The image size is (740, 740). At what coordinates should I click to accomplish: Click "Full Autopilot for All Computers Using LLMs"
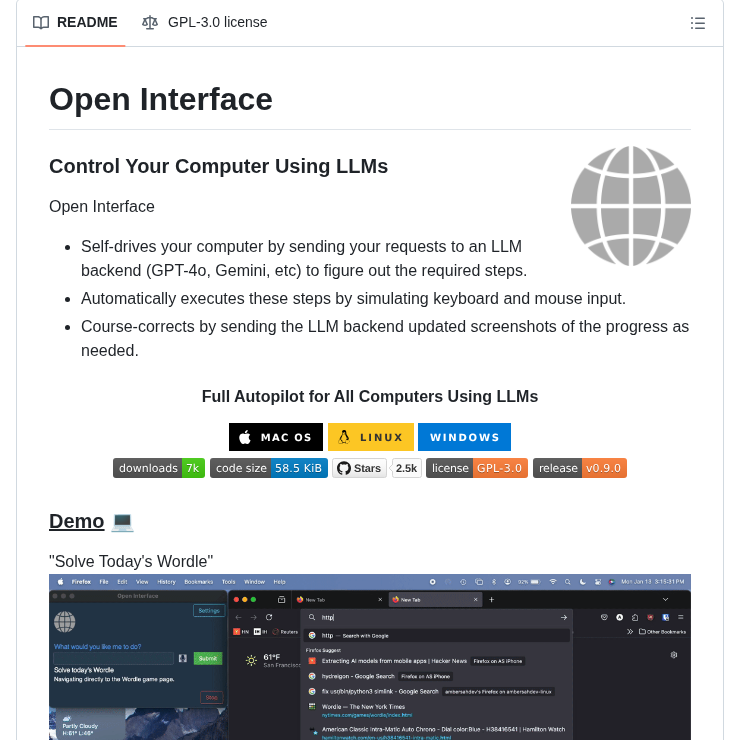[x=370, y=396]
